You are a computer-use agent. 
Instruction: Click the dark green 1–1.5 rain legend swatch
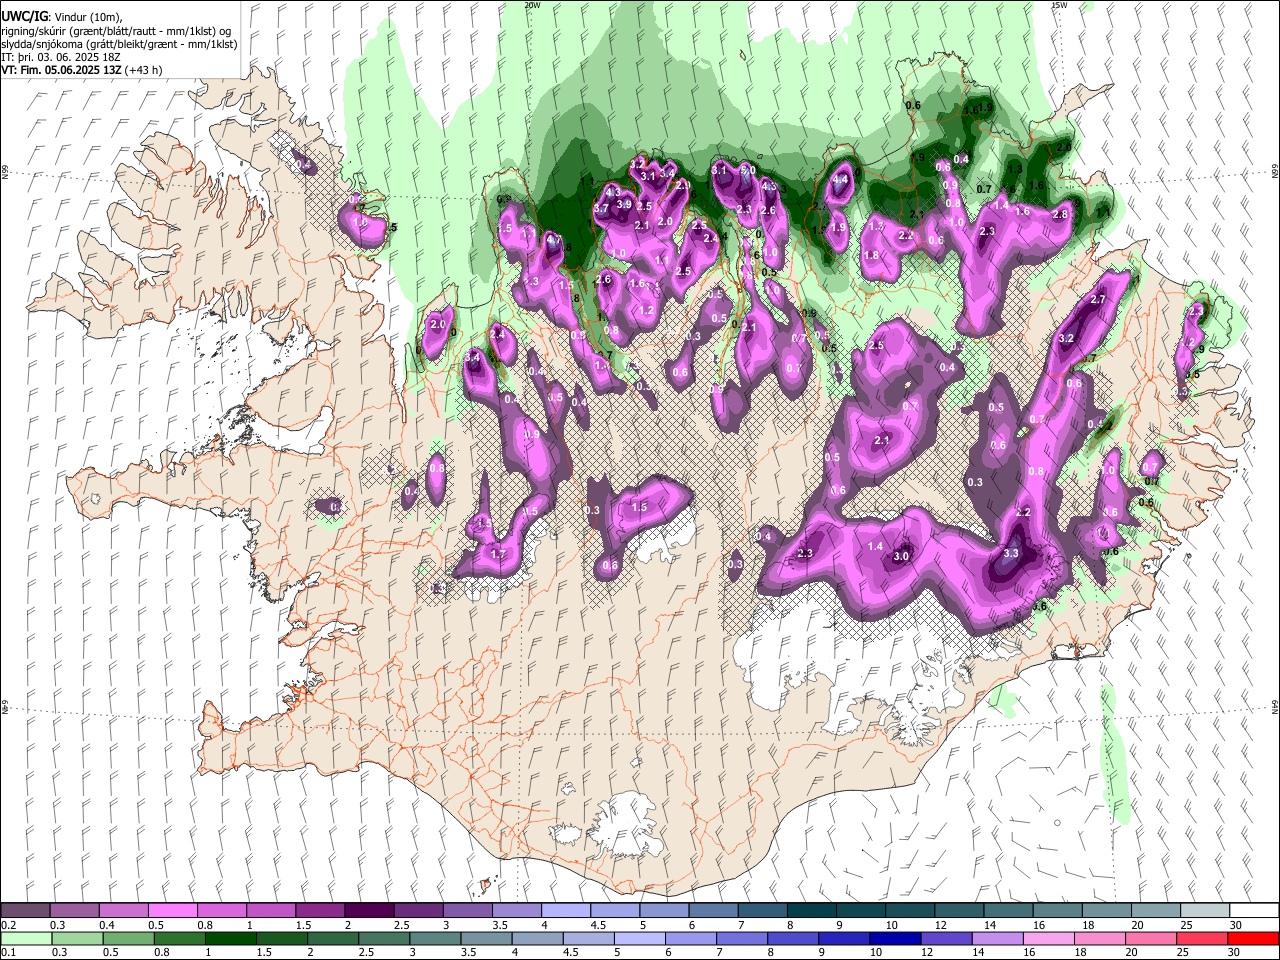[231, 939]
